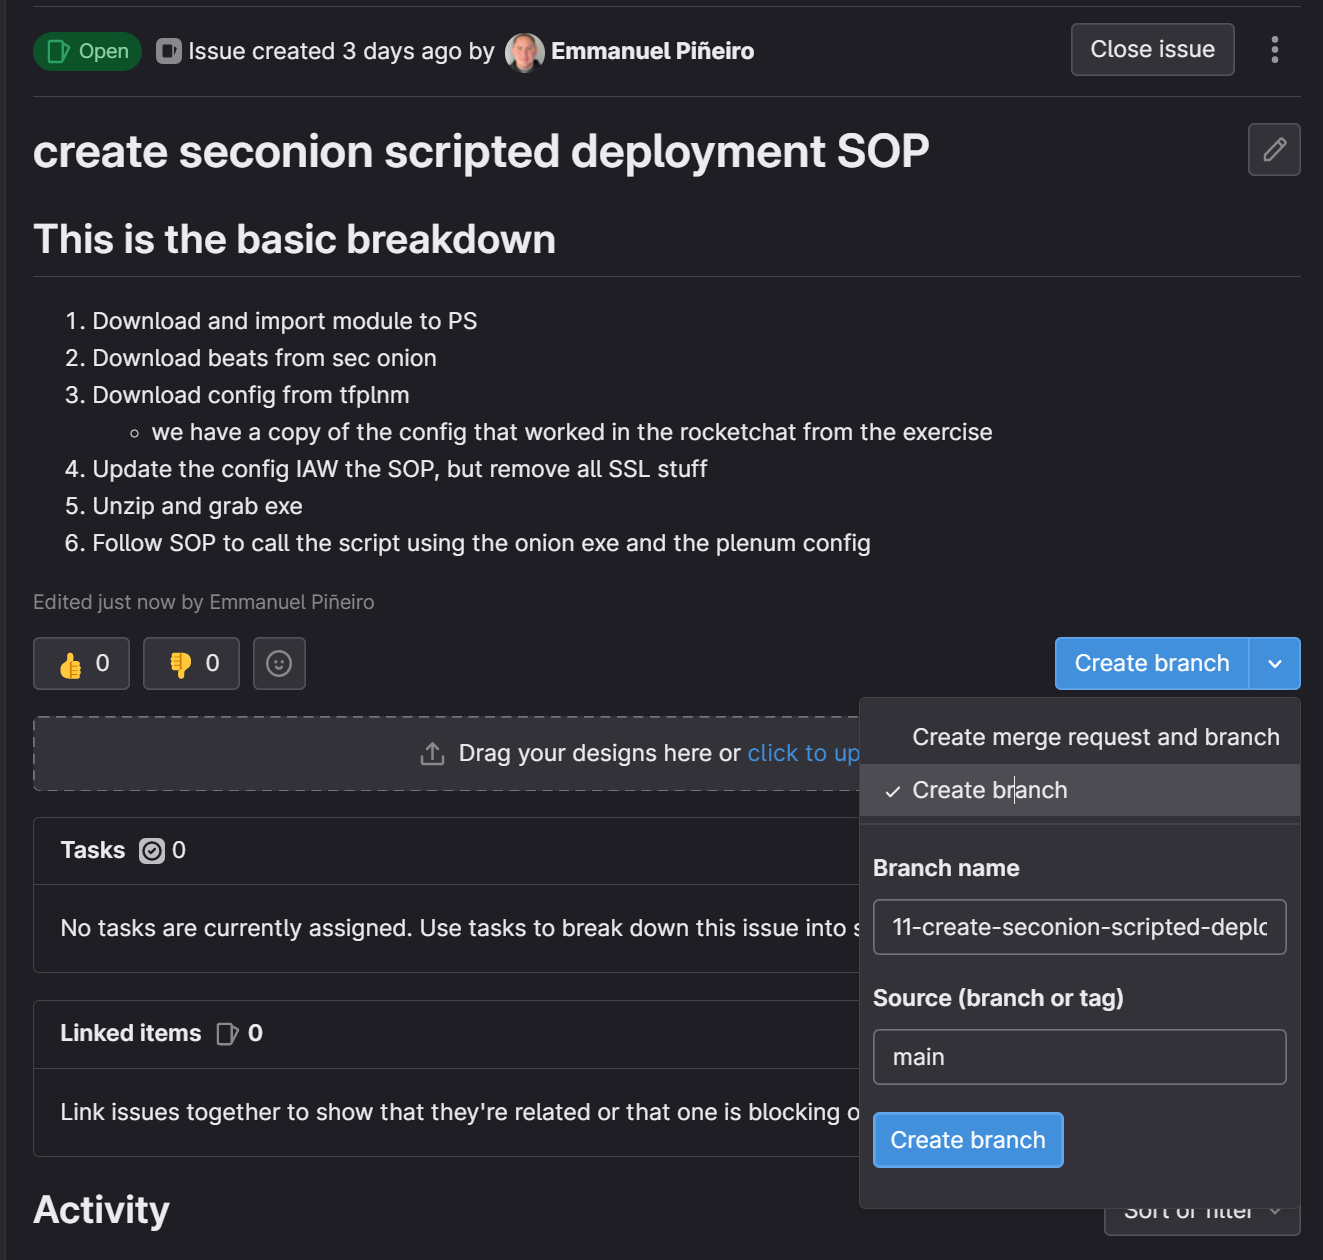Open the vertical ellipsis issue actions menu
Screen dimensions: 1323x1260
[x=1274, y=50]
